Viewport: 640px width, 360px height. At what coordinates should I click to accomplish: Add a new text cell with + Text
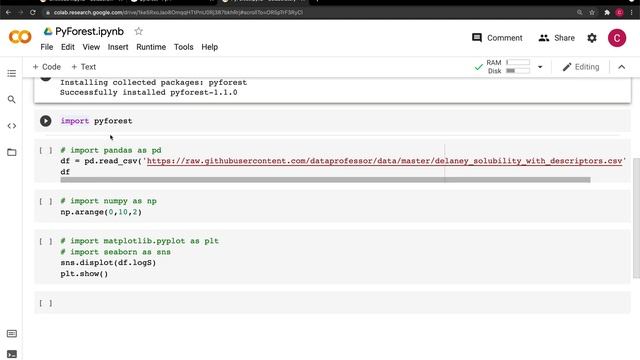click(84, 67)
